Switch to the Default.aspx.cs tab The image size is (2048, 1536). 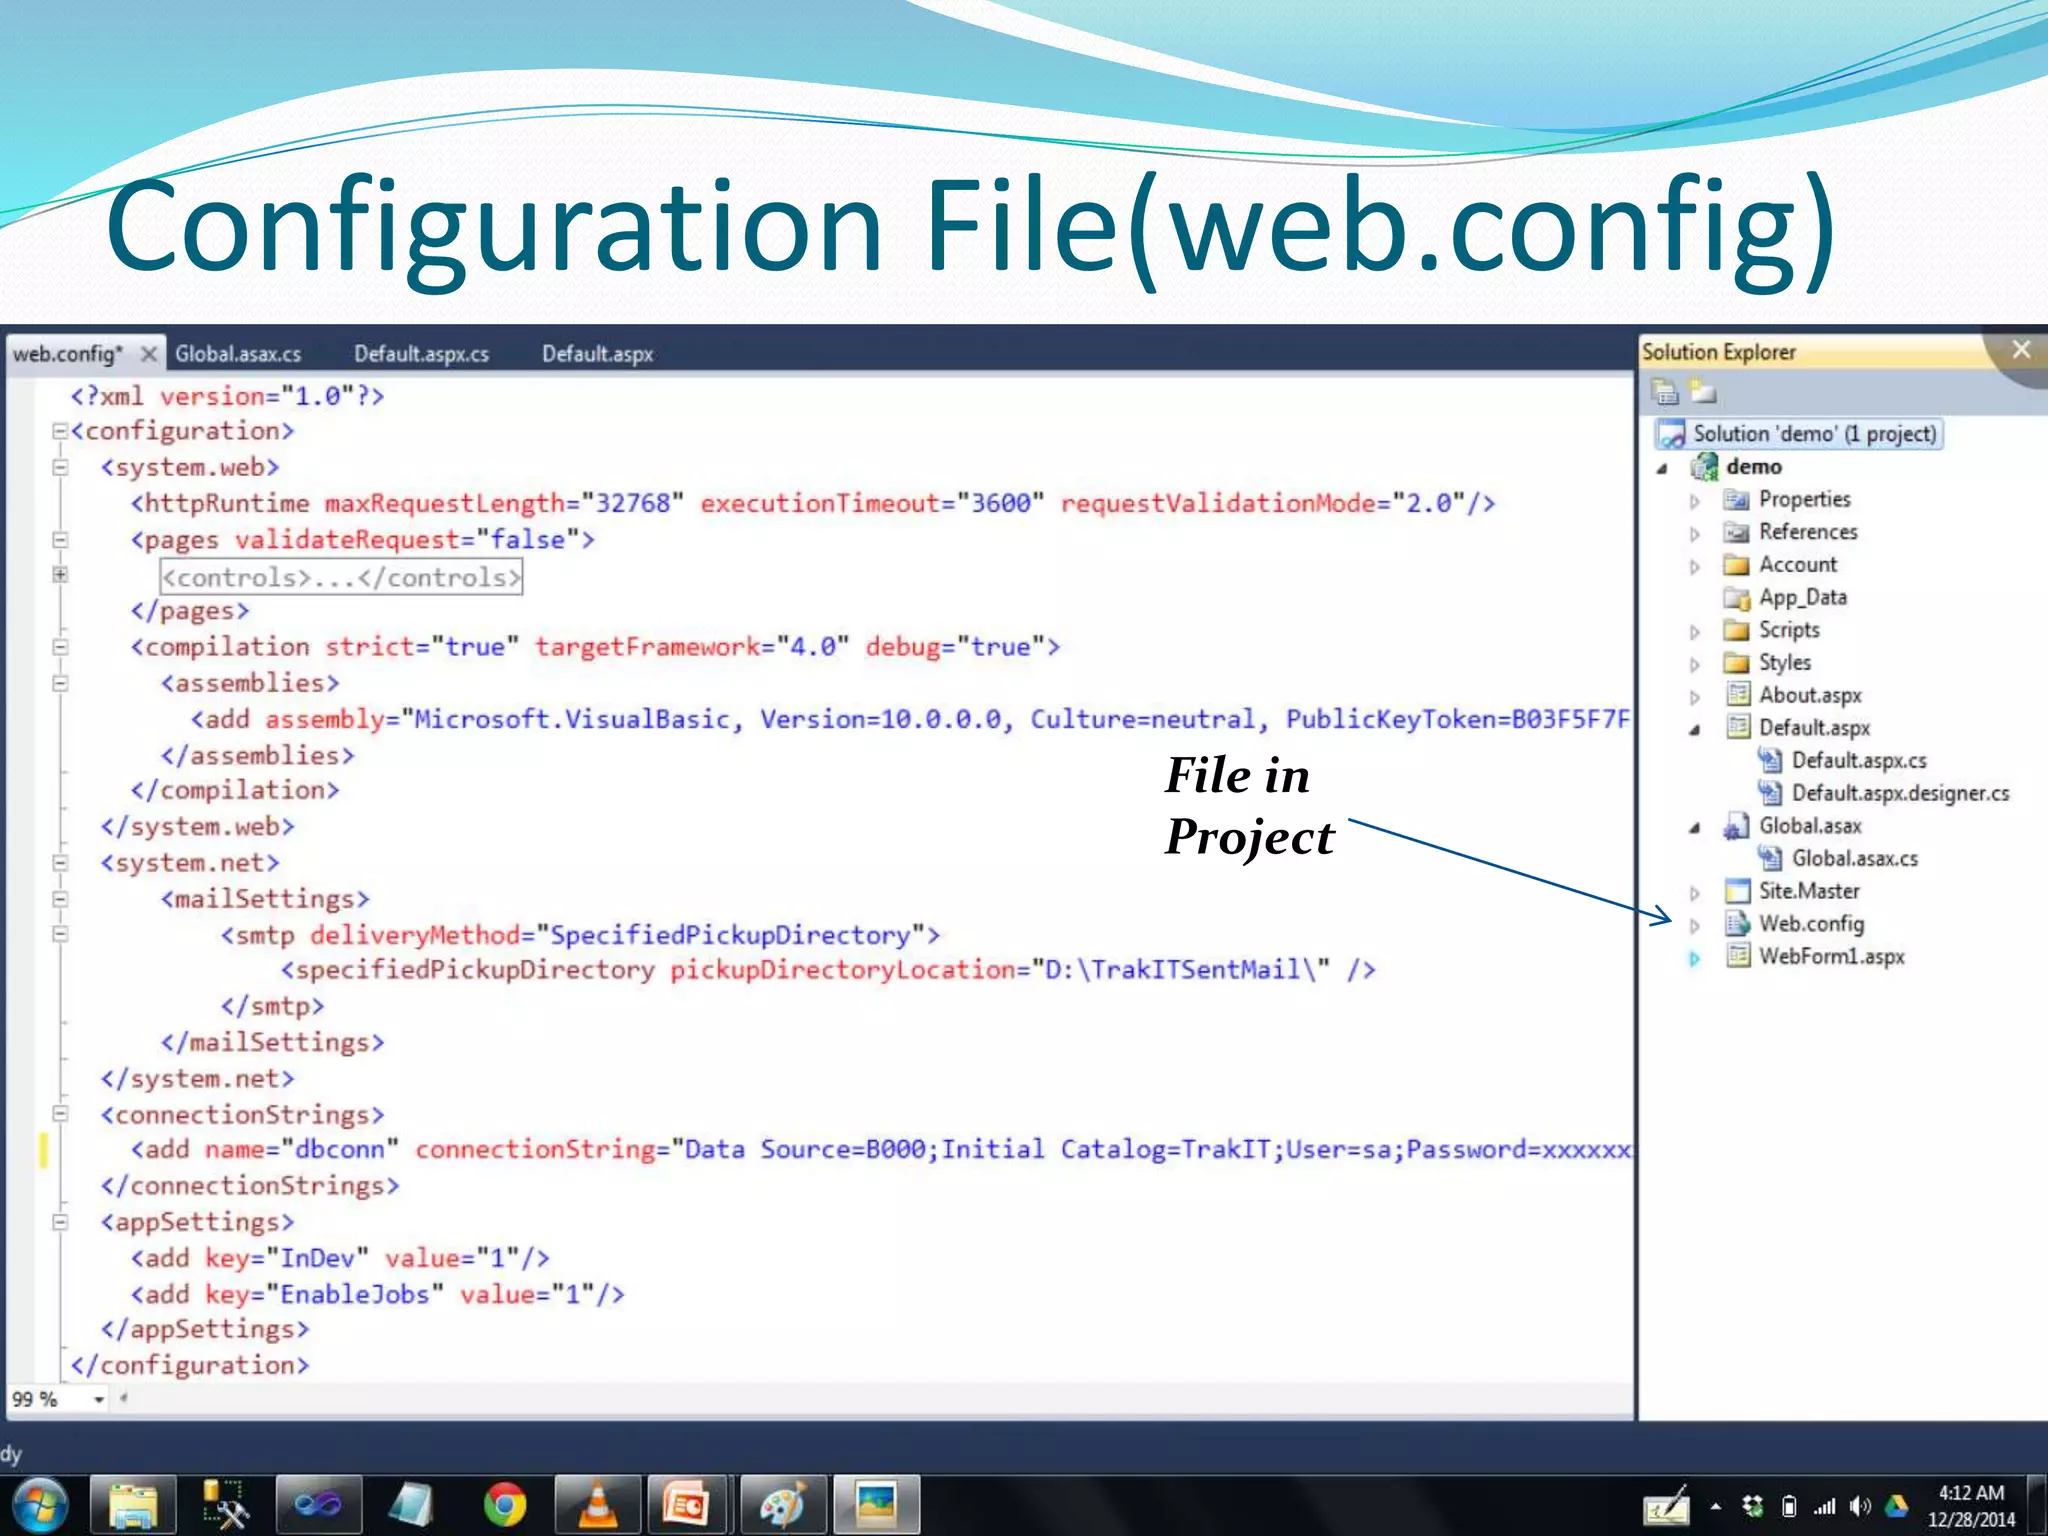pos(421,354)
